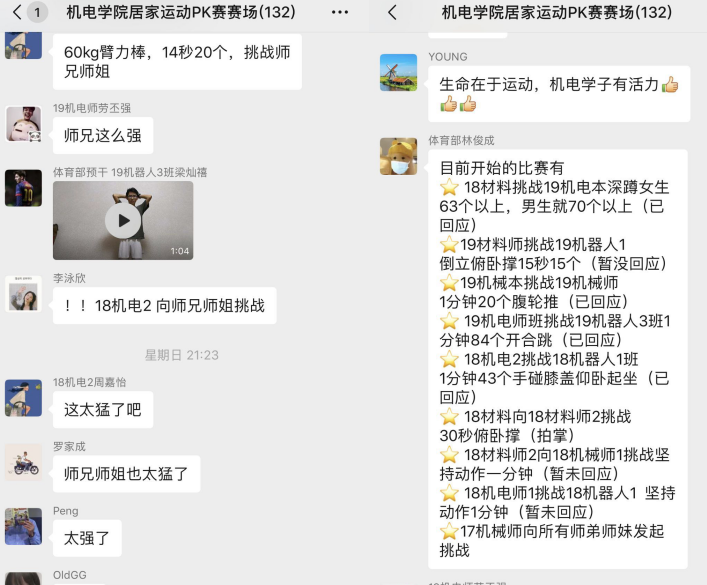The width and height of the screenshot is (707, 585).
Task: Tap 18机电2周嘉怡's avatar
Action: (23, 398)
